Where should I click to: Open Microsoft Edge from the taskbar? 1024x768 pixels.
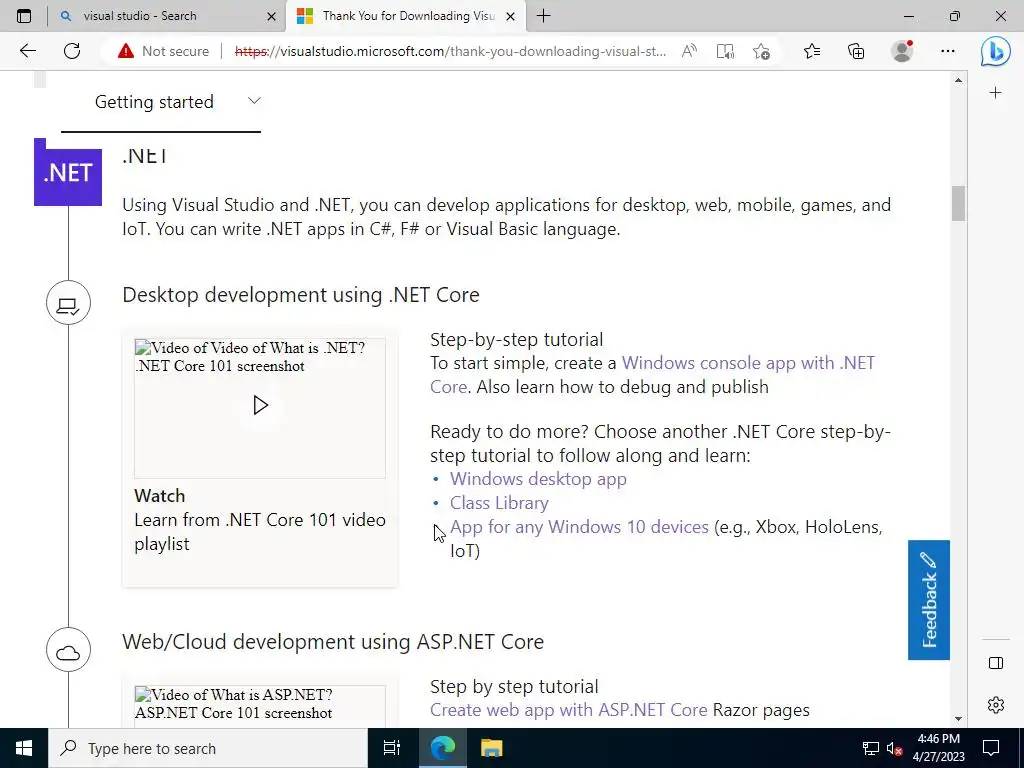click(x=442, y=748)
